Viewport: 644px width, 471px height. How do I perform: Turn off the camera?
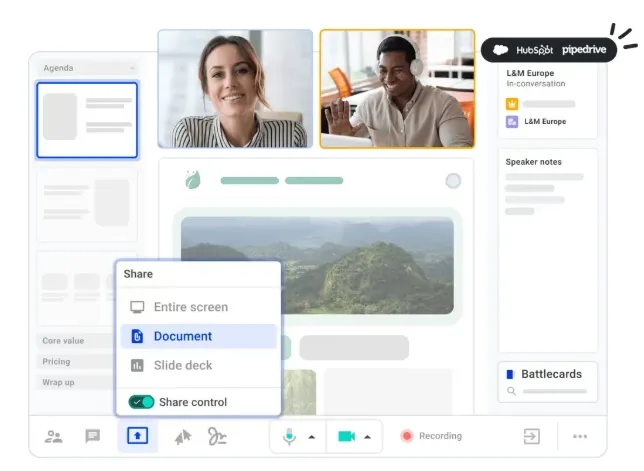pyautogui.click(x=346, y=436)
